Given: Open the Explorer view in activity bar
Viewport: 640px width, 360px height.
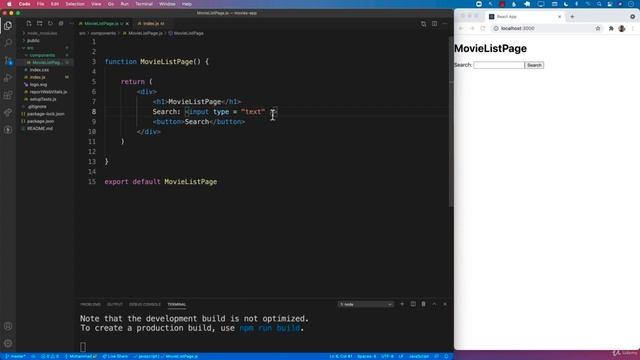Looking at the screenshot, I should point(8,26).
